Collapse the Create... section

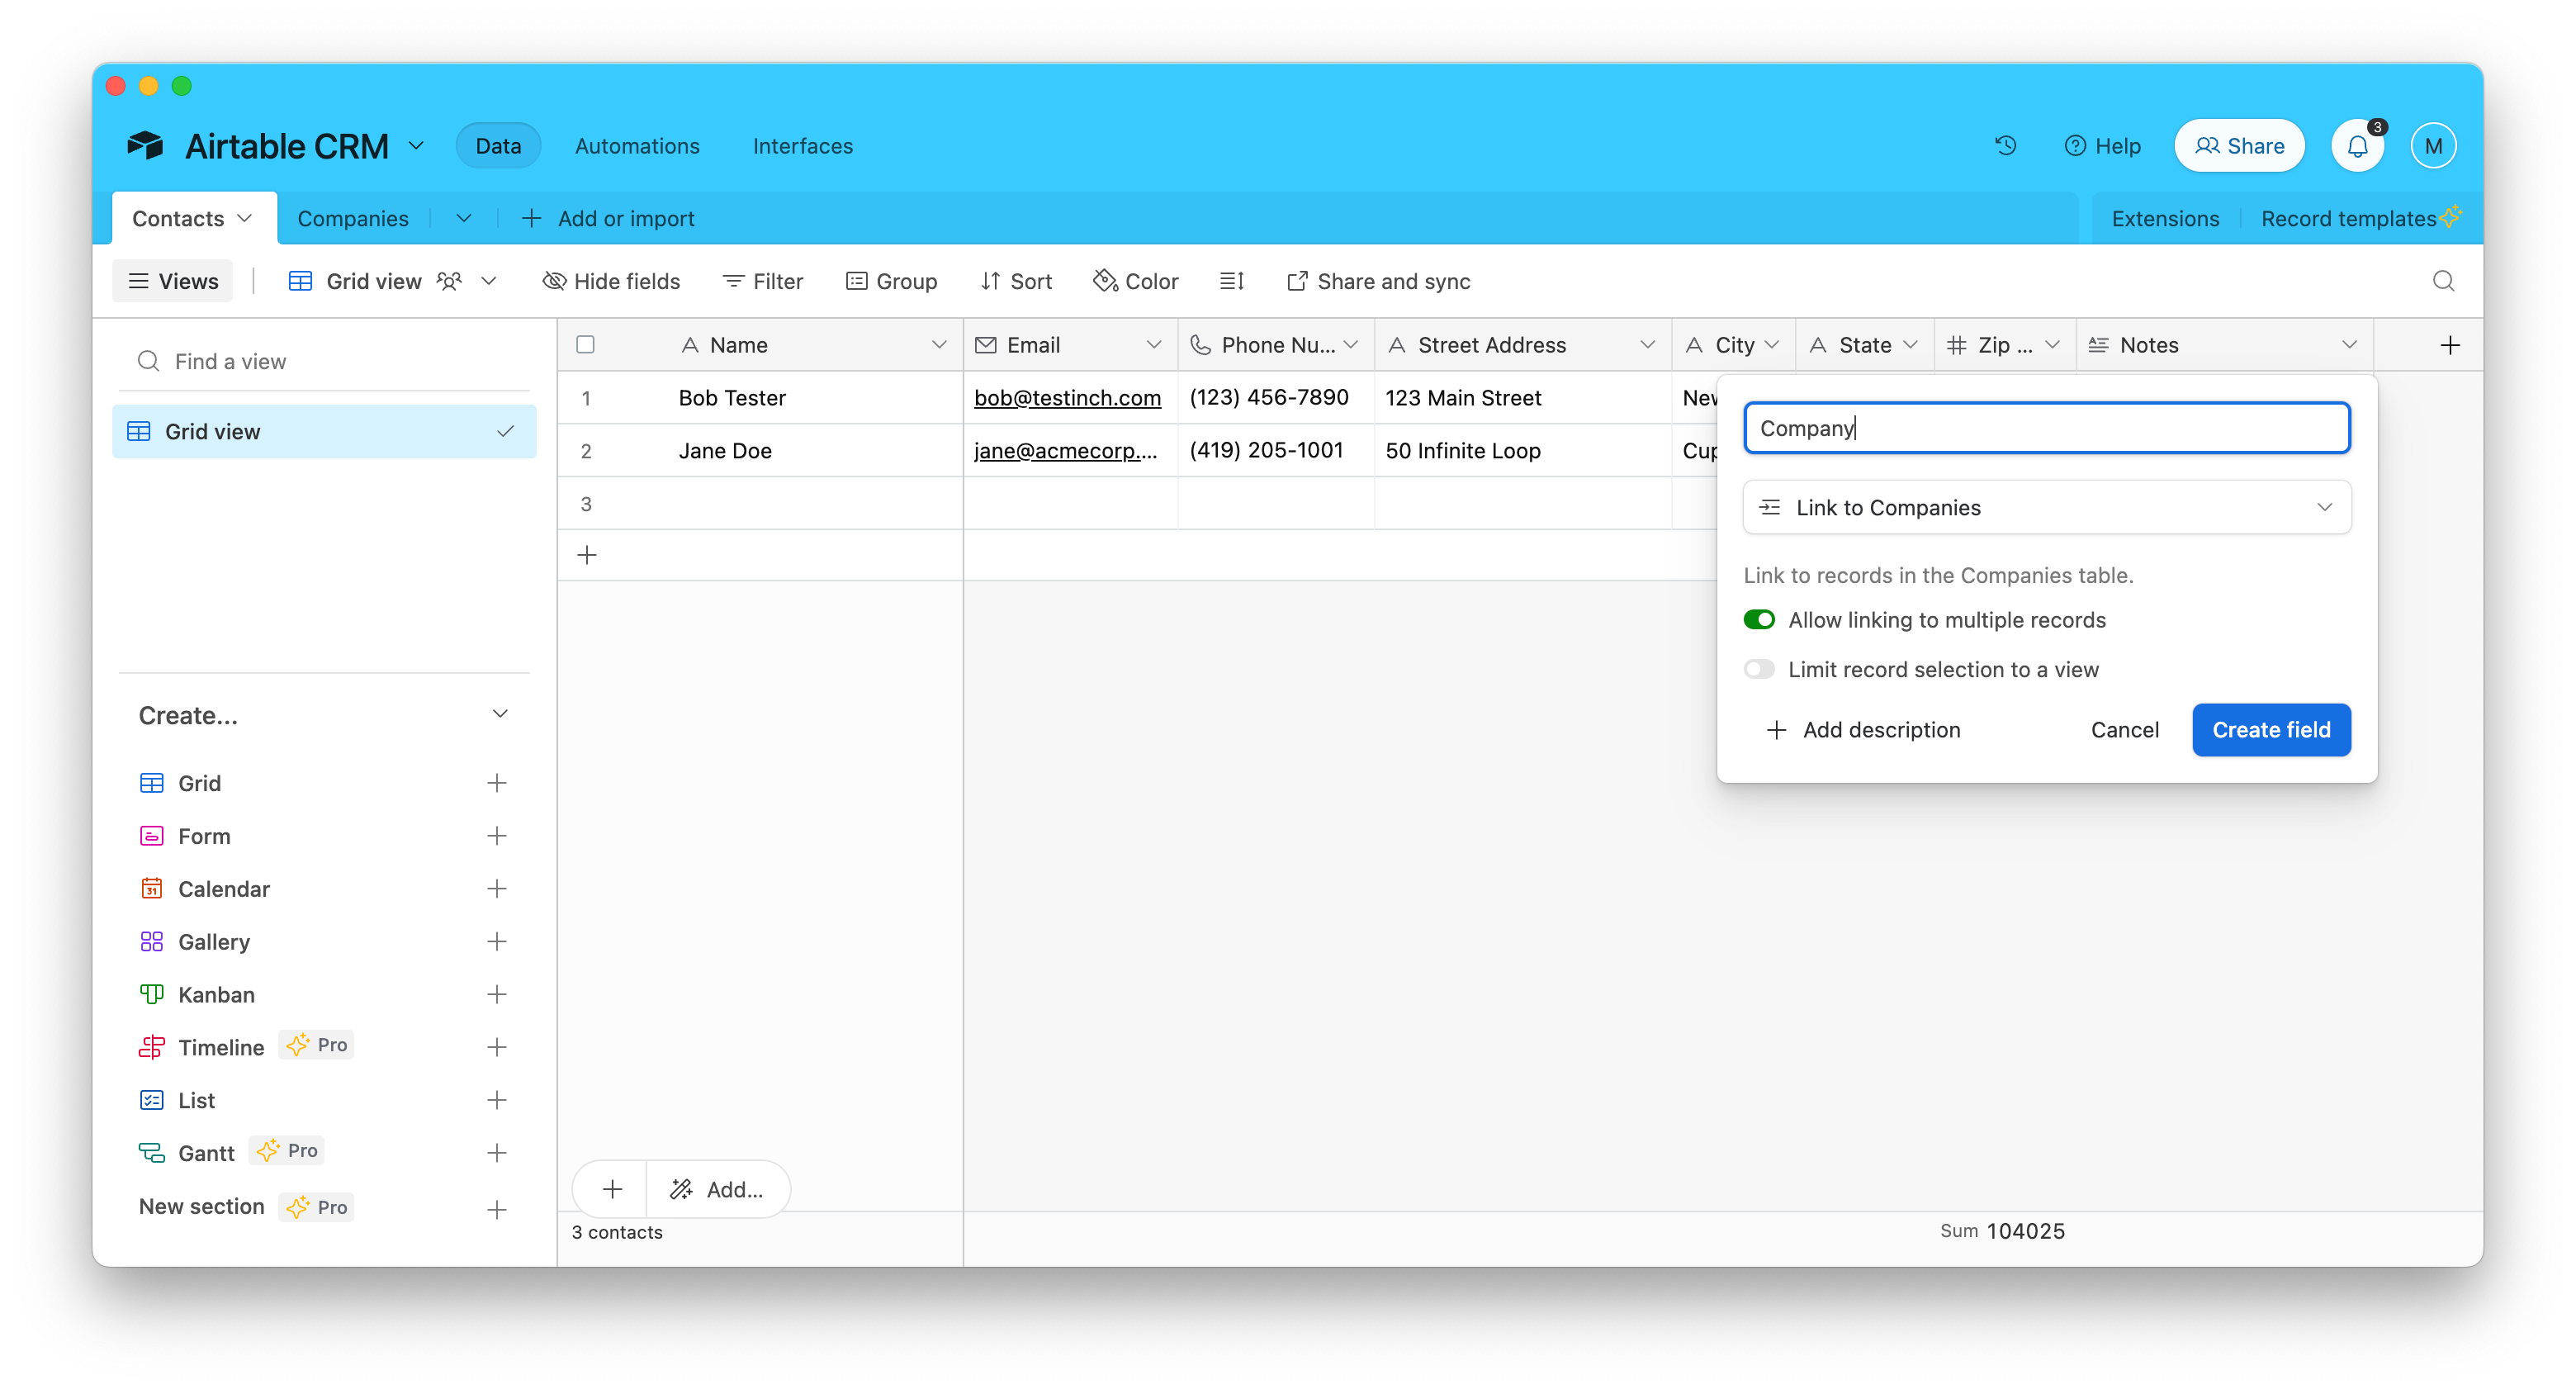[x=500, y=714]
